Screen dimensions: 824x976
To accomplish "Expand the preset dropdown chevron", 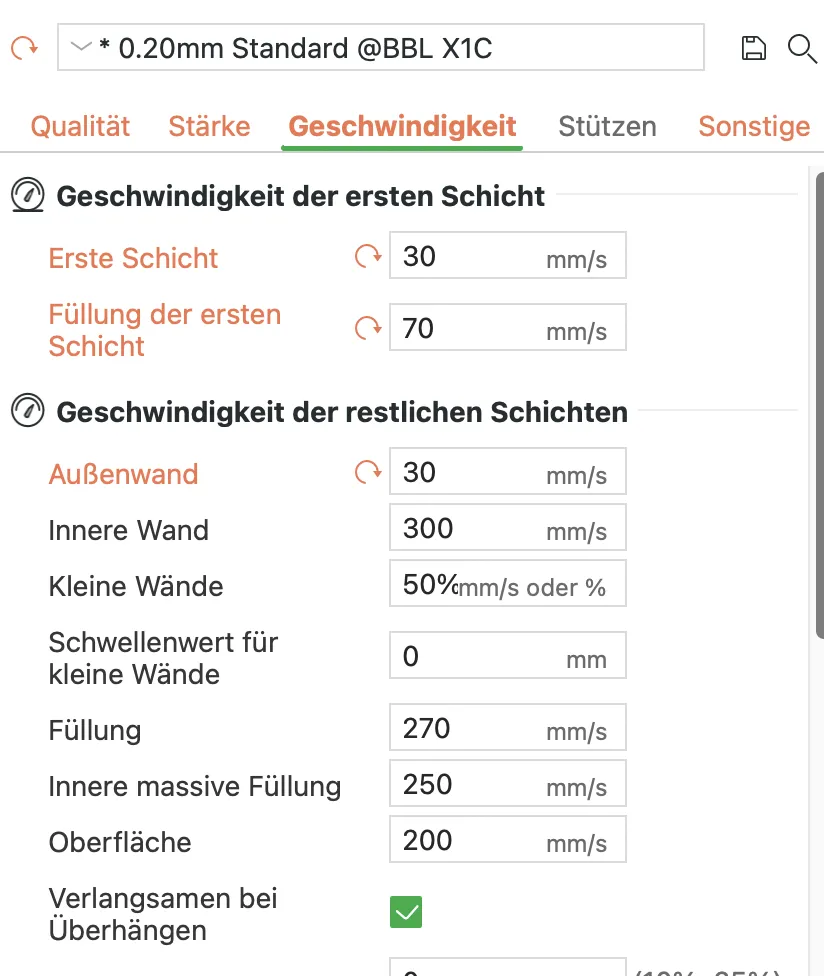I will click(81, 46).
